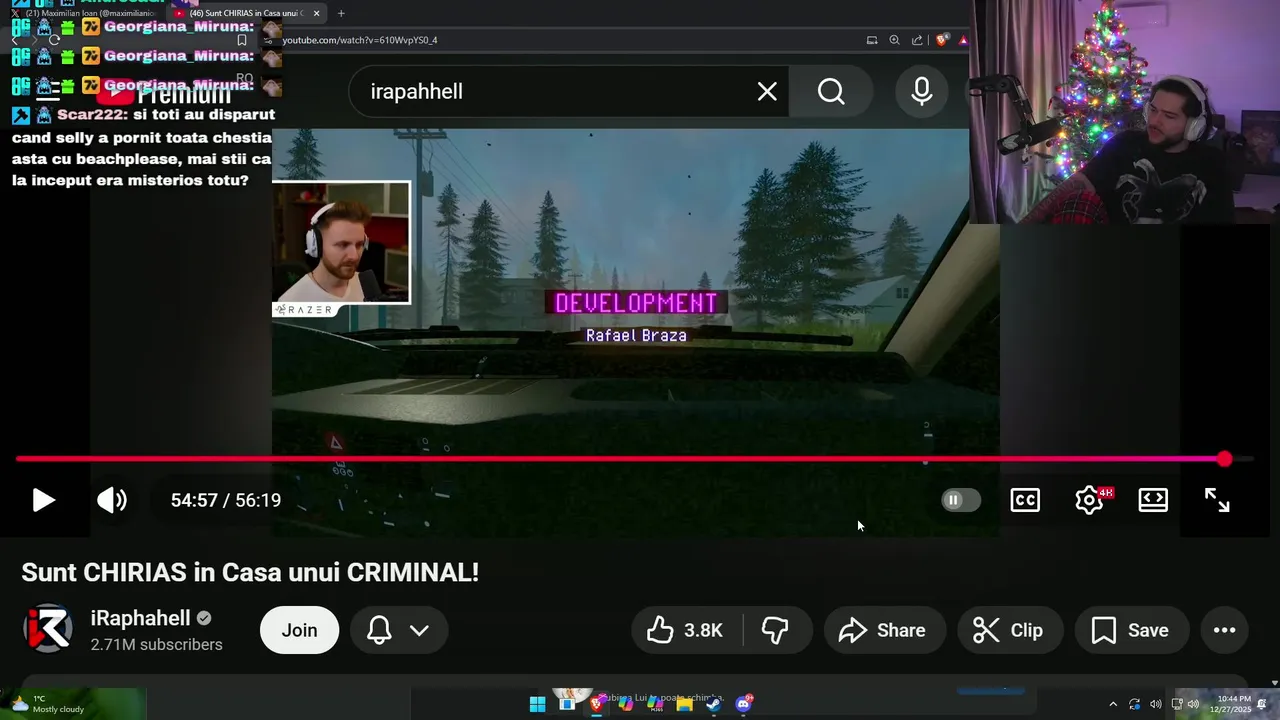Share the video
This screenshot has width=1280, height=720.
pyautogui.click(x=884, y=630)
